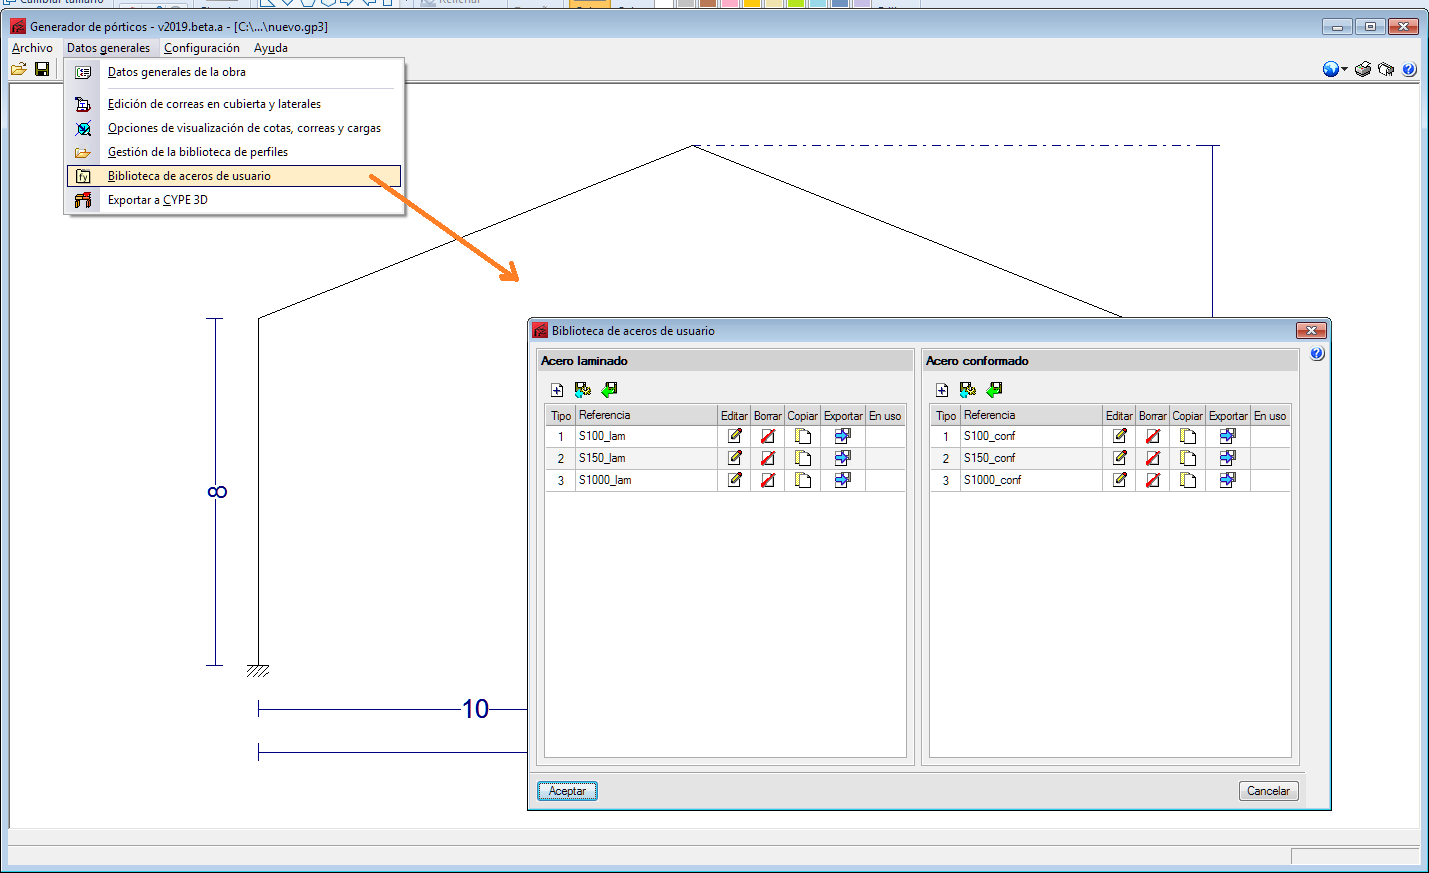Export the S150_lam steel
The height and width of the screenshot is (873, 1429).
(x=843, y=458)
